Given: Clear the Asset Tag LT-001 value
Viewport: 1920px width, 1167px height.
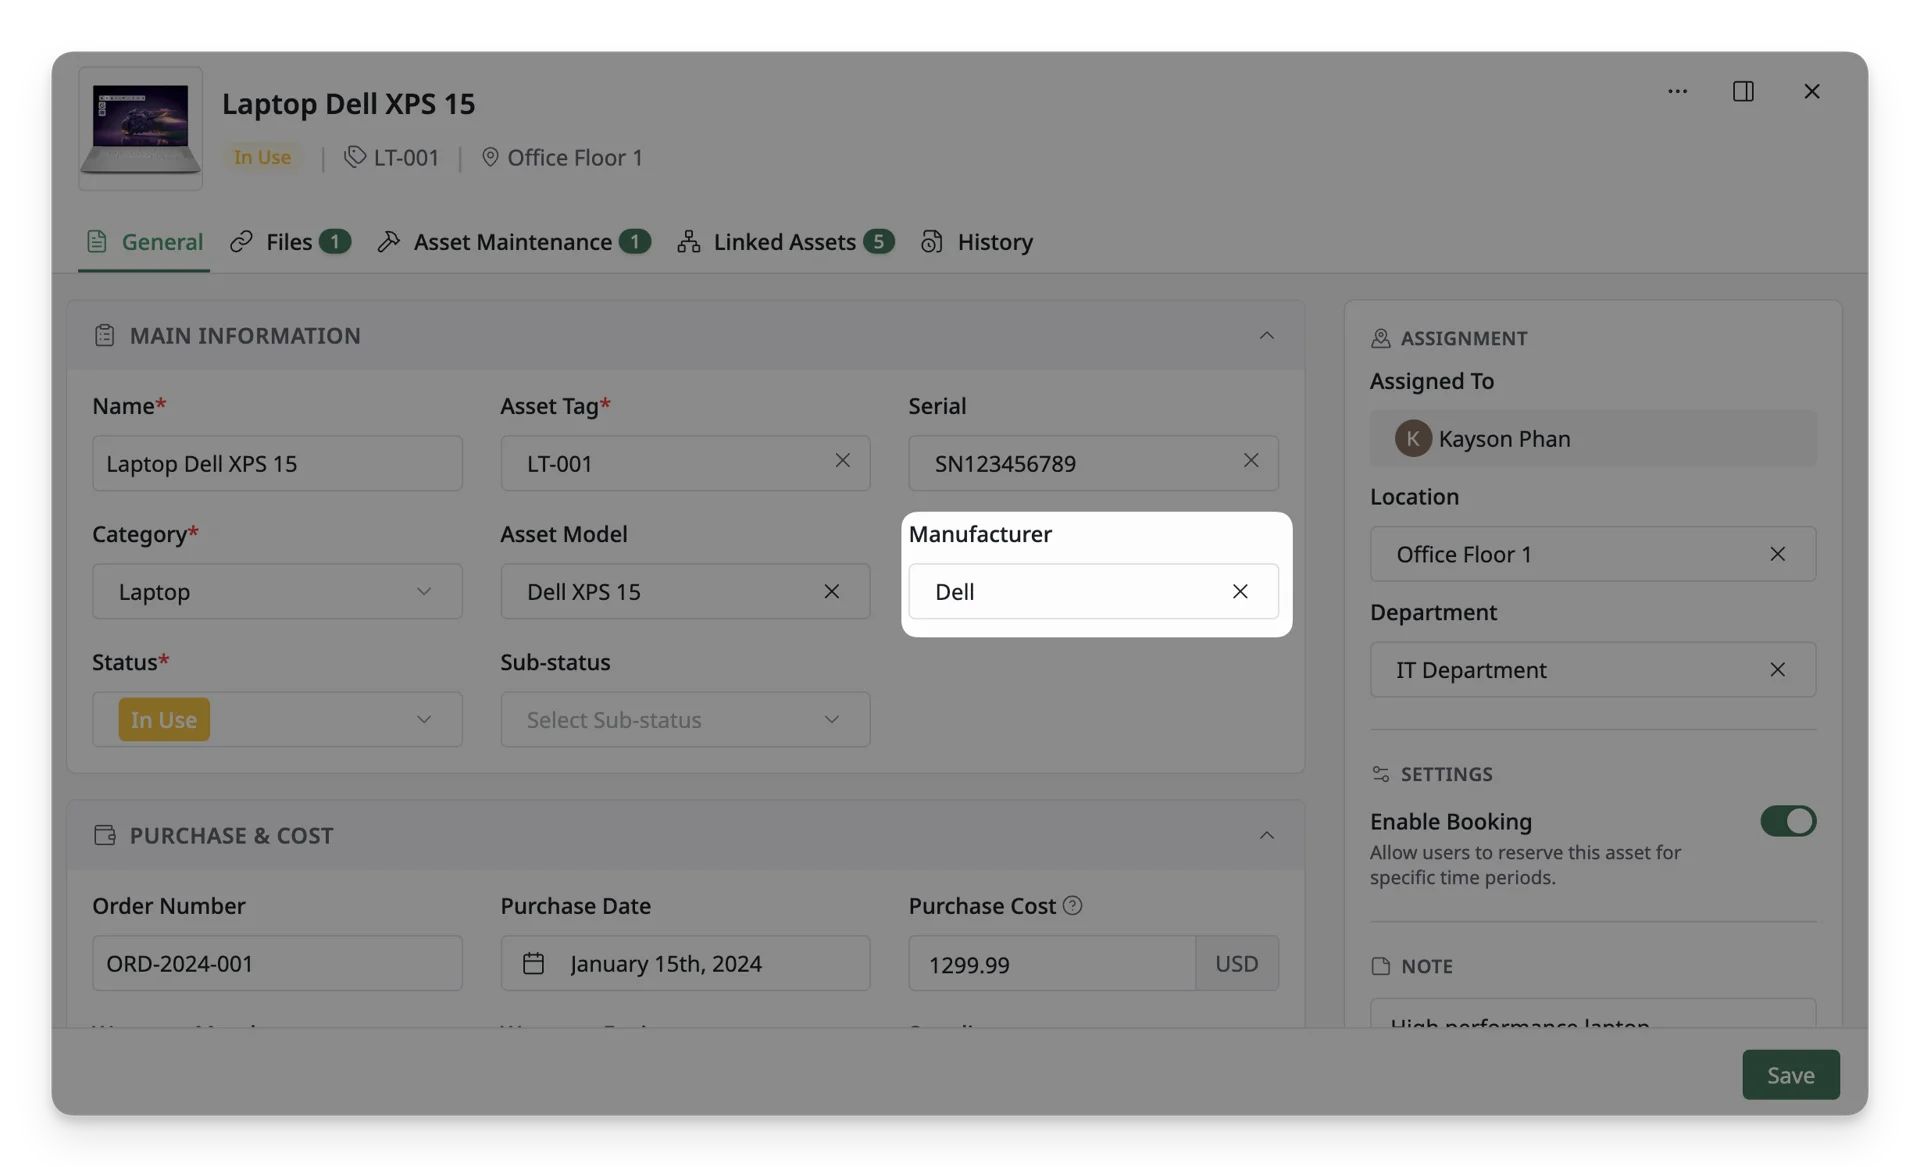Looking at the screenshot, I should tap(842, 460).
